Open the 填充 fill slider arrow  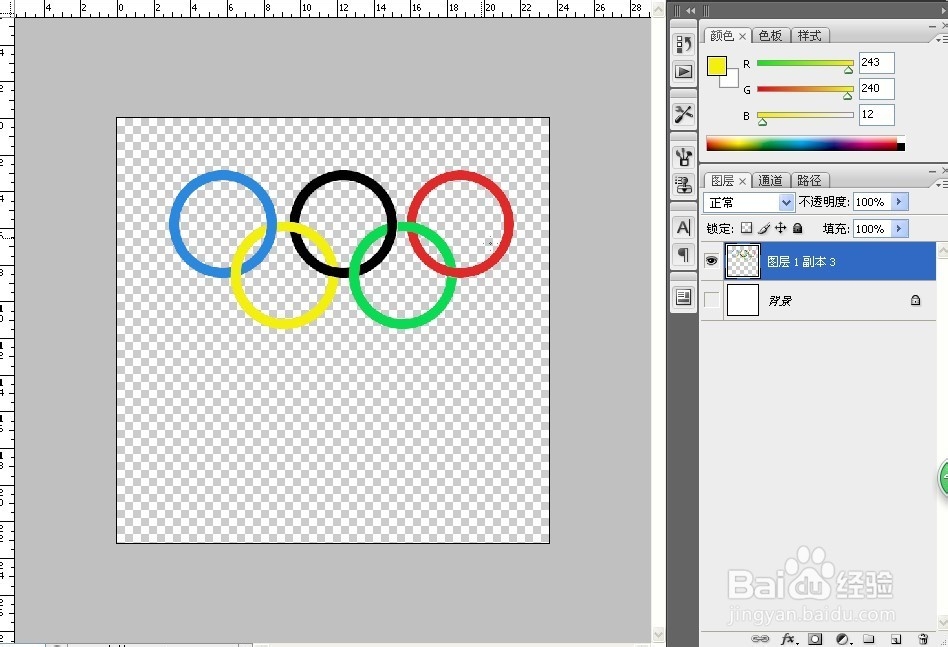point(899,229)
